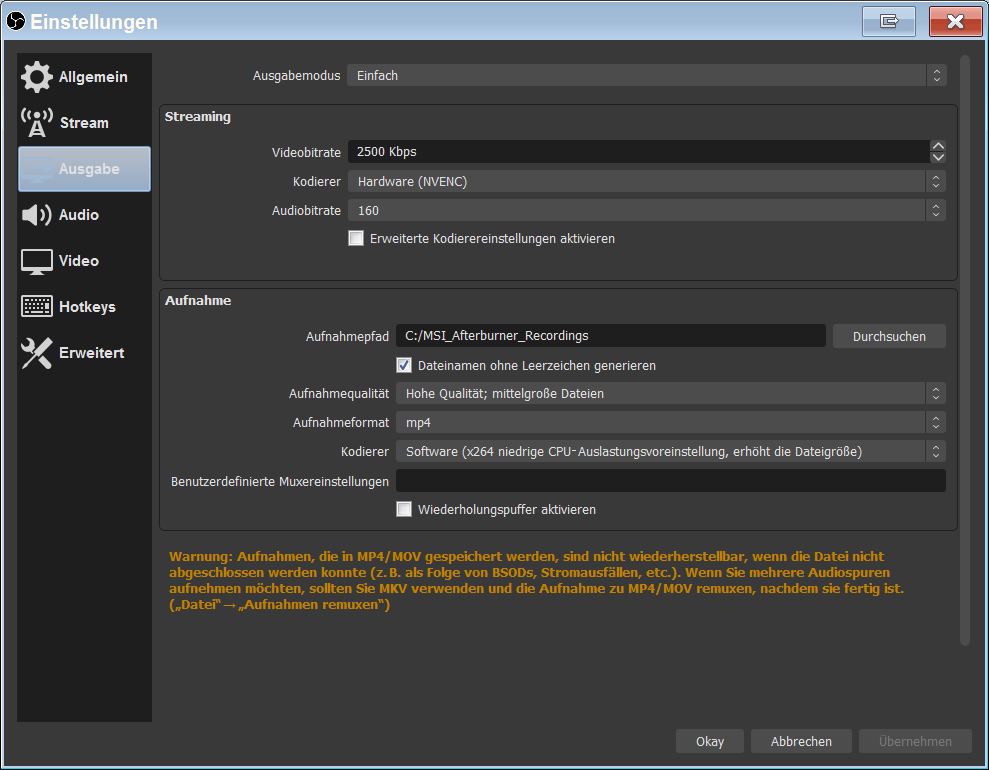Screen dimensions: 989x770
Task: Click the OBS logo in title bar
Action: pos(16,21)
